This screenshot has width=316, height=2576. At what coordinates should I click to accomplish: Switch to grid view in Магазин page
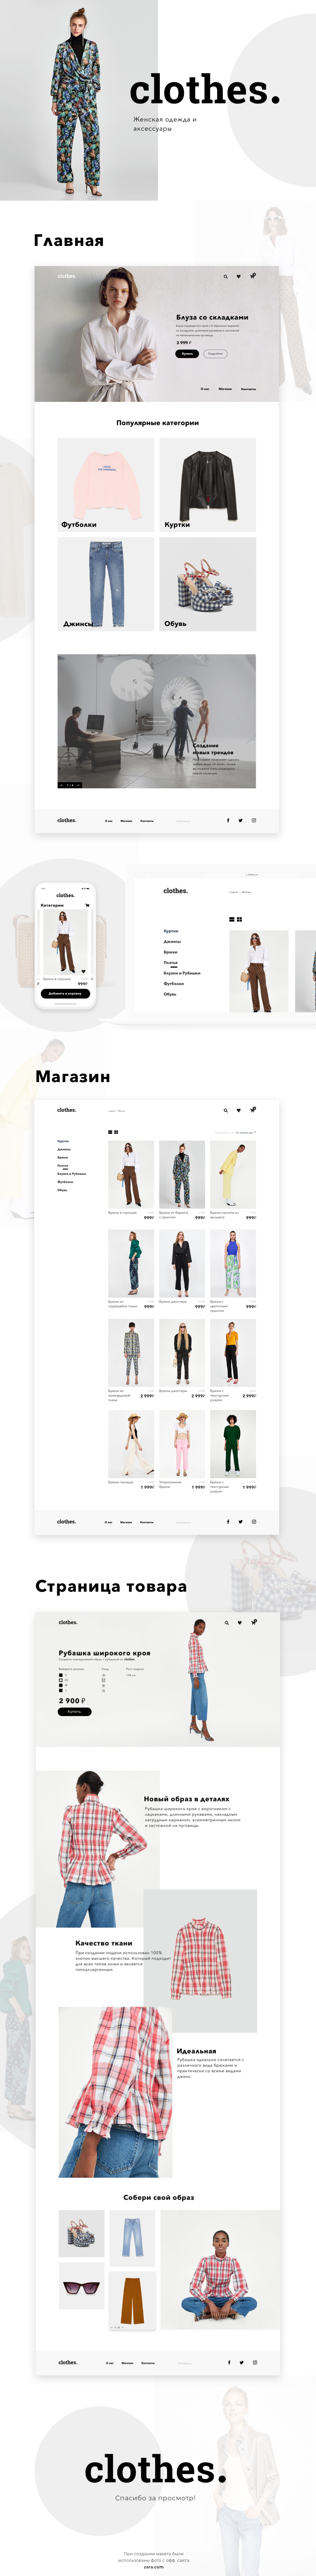coord(116,1132)
